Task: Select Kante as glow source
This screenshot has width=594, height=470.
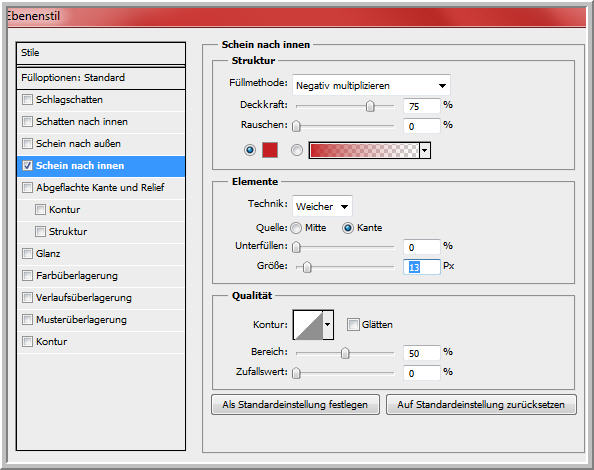Action: coord(348,228)
